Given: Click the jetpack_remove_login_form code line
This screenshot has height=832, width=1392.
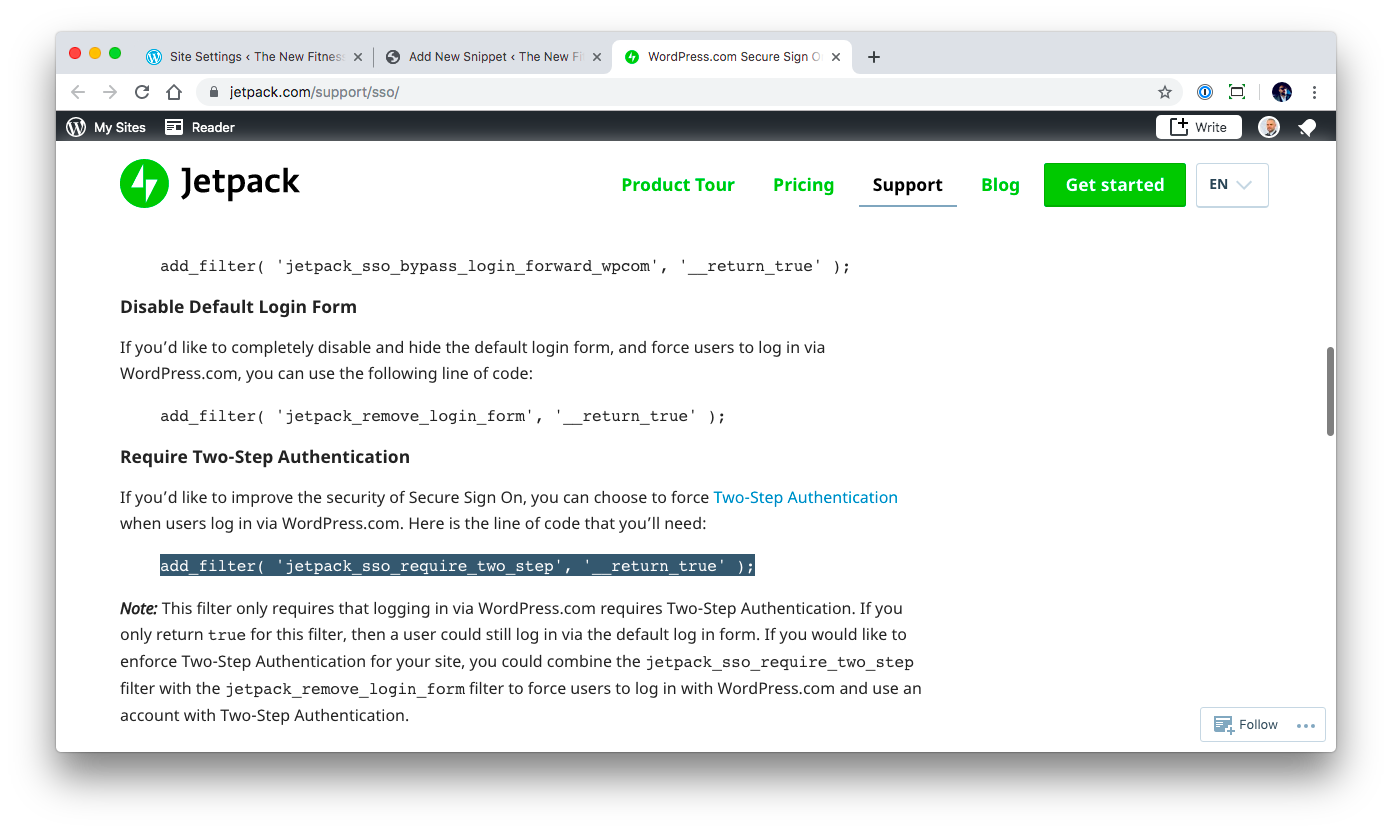Looking at the screenshot, I should click(442, 416).
